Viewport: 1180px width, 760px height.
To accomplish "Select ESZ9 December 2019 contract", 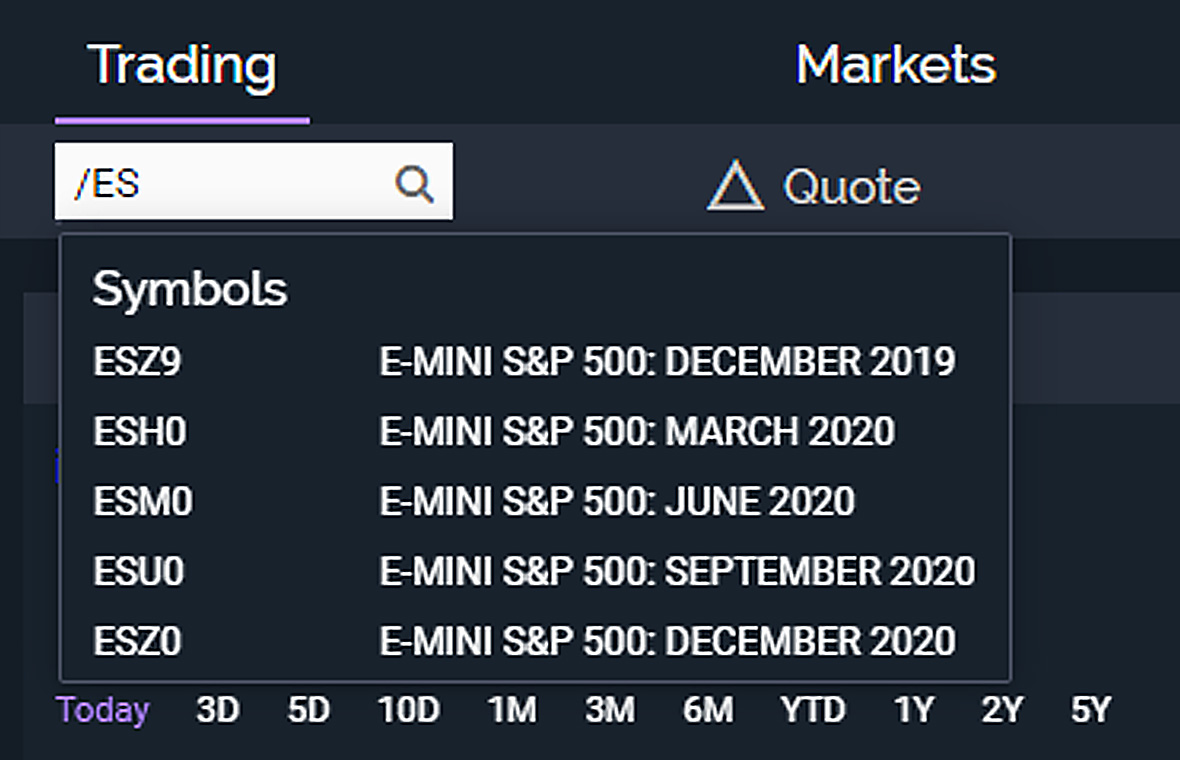I will (523, 362).
